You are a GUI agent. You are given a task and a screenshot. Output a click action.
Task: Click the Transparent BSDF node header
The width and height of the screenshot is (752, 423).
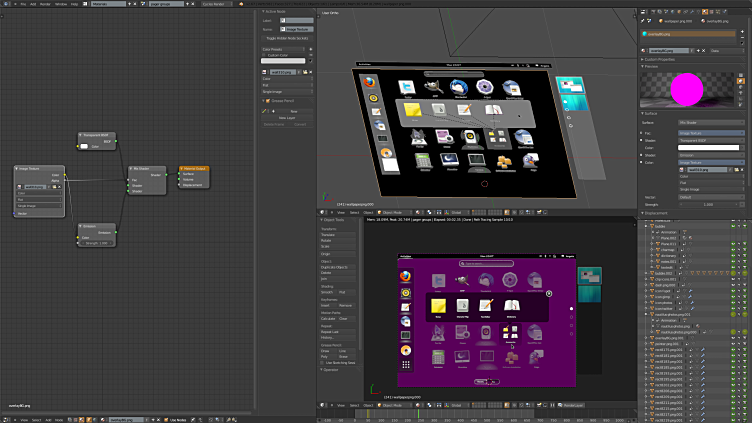[x=97, y=135]
